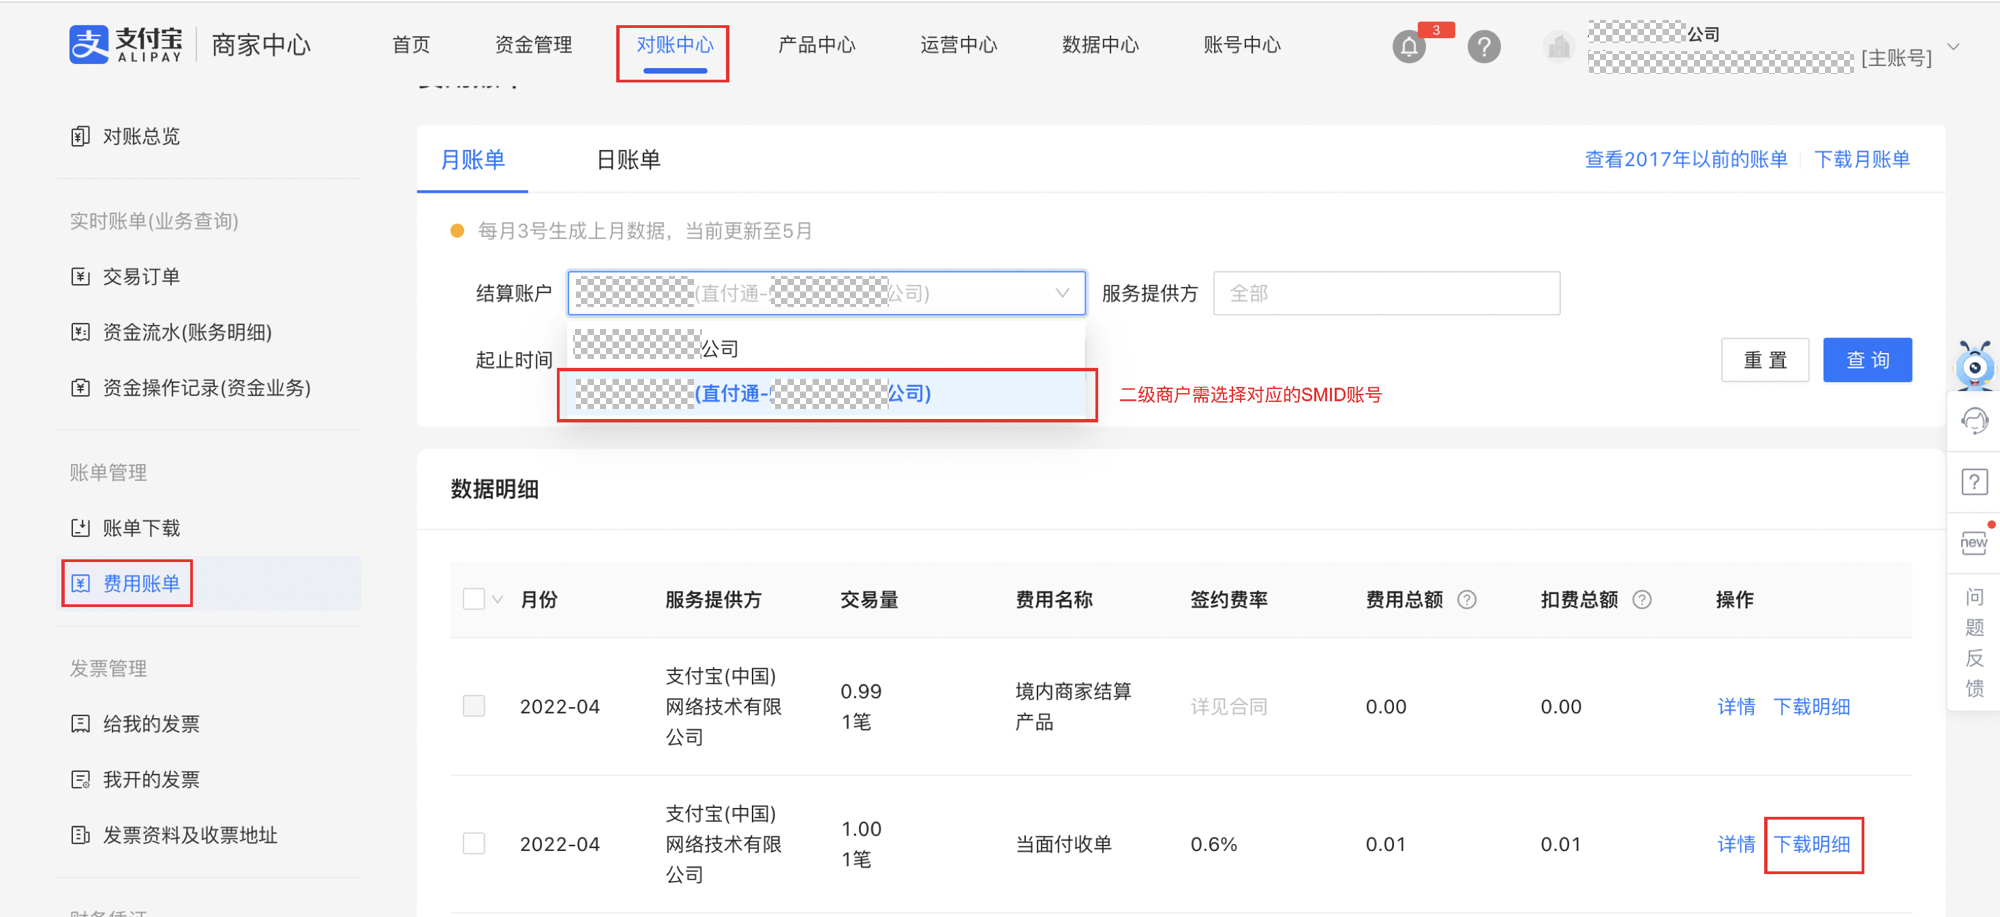This screenshot has height=917, width=2000.
Task: Open the 数据中心 menu item
Action: 1099,44
